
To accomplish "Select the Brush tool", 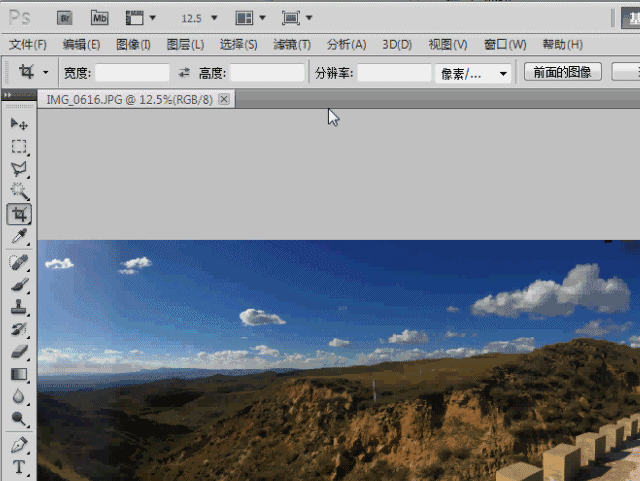I will tap(19, 285).
